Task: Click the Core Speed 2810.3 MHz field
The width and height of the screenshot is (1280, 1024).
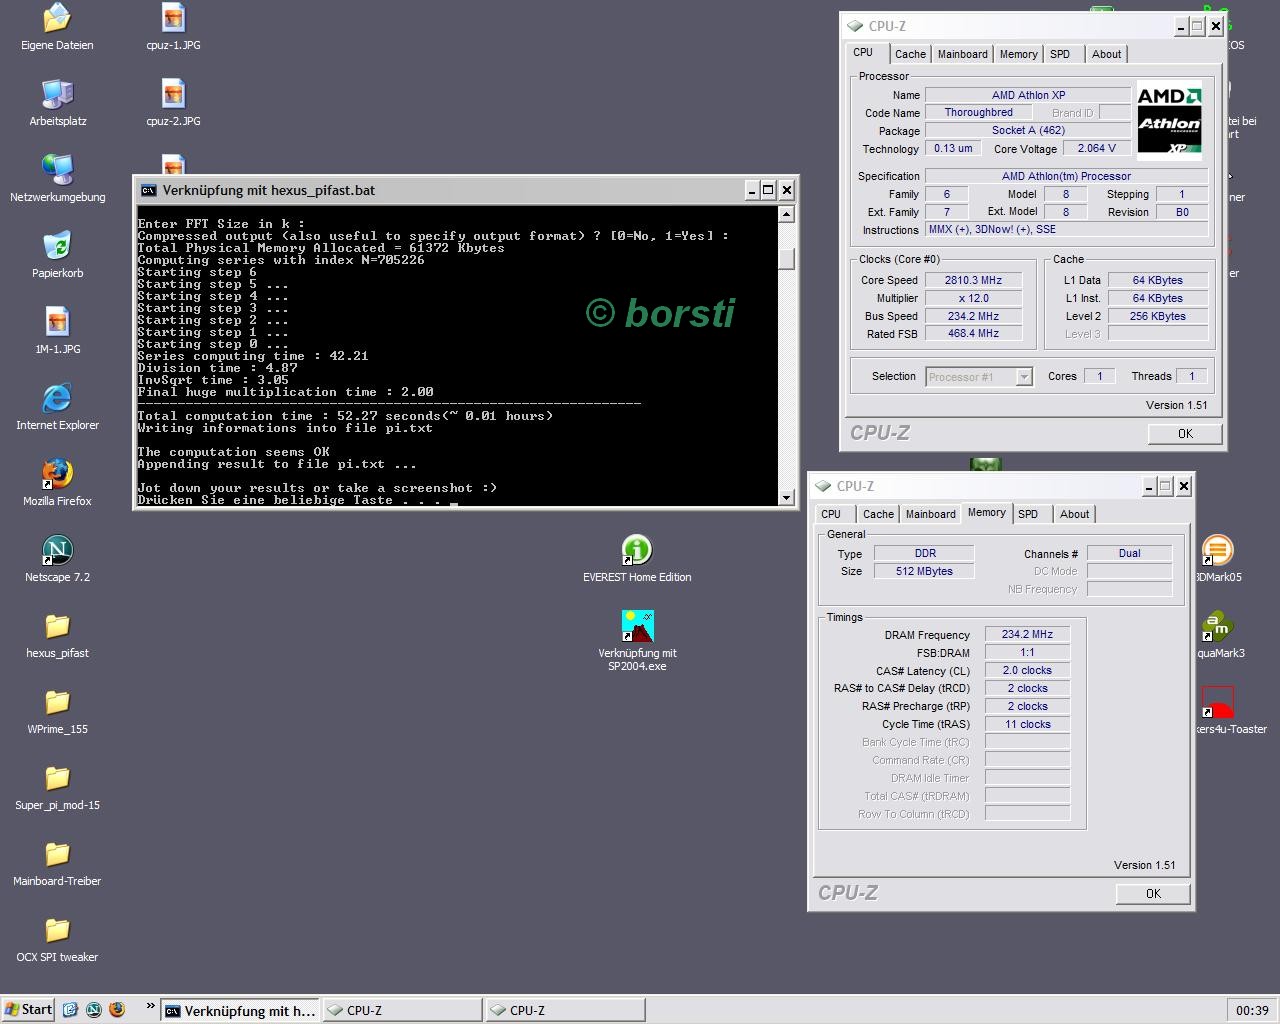Action: coord(973,280)
